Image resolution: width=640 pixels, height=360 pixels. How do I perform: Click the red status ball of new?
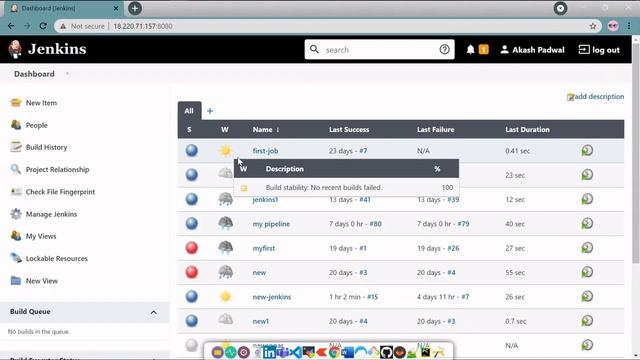pyautogui.click(x=191, y=272)
